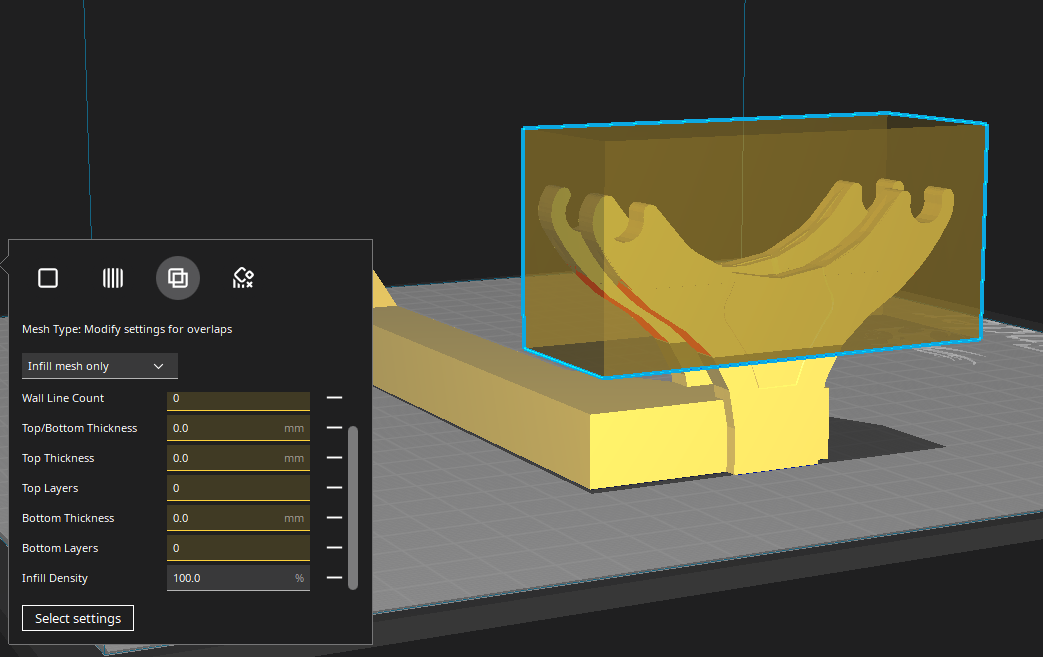Remove the Bottom Thickness setting via minus icon
1043x657 pixels.
(334, 517)
